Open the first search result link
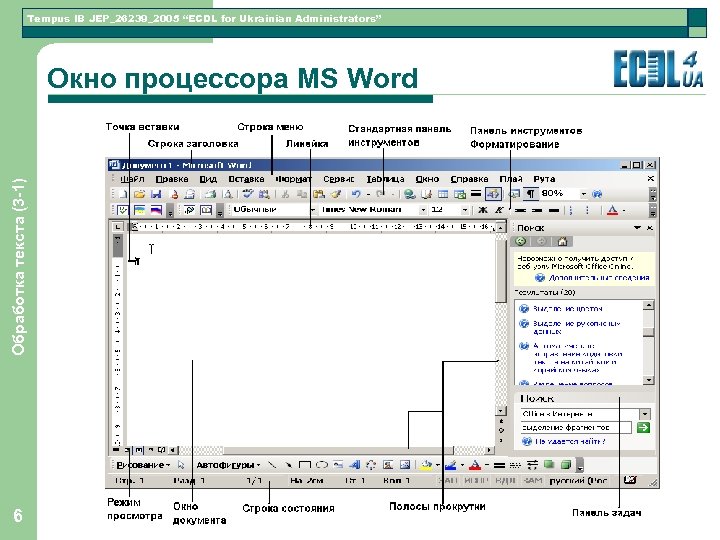 [568, 309]
